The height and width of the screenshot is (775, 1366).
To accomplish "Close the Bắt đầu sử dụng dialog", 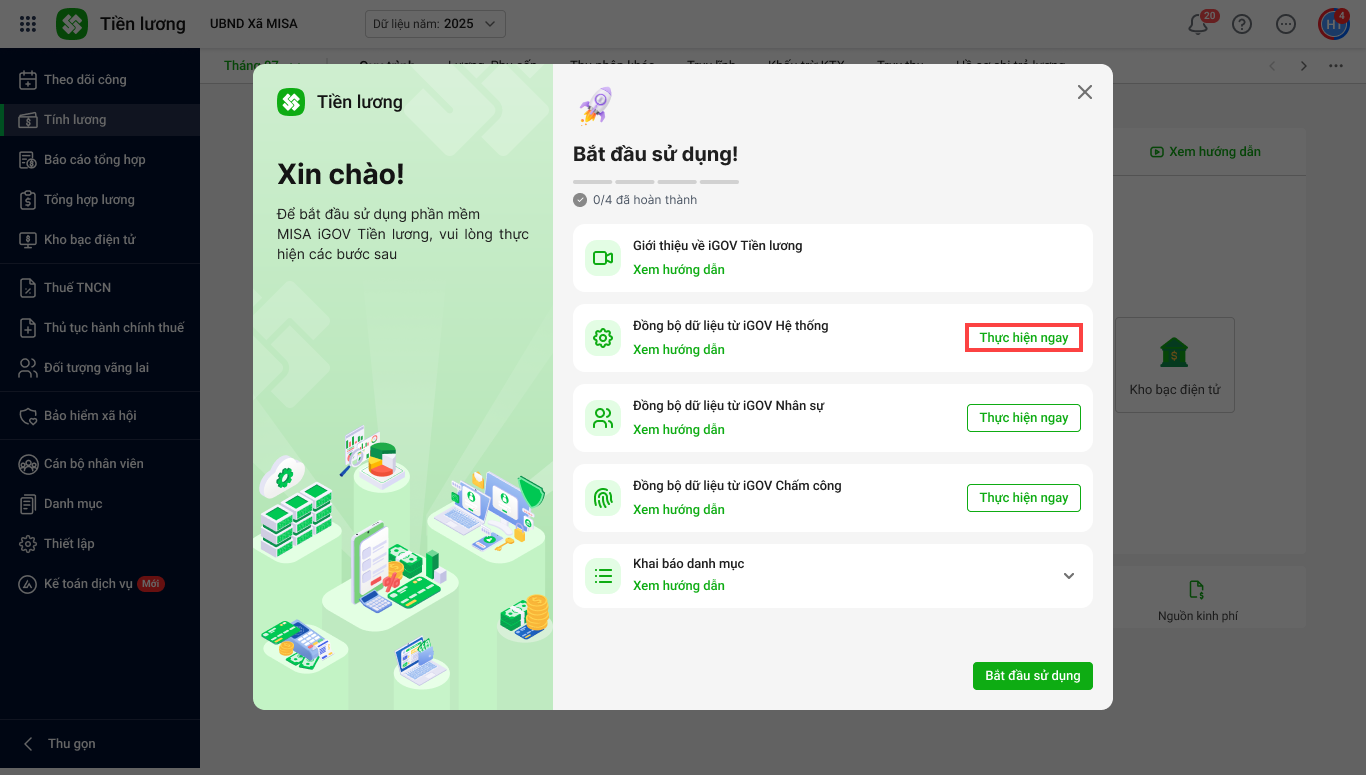I will pos(1084,92).
